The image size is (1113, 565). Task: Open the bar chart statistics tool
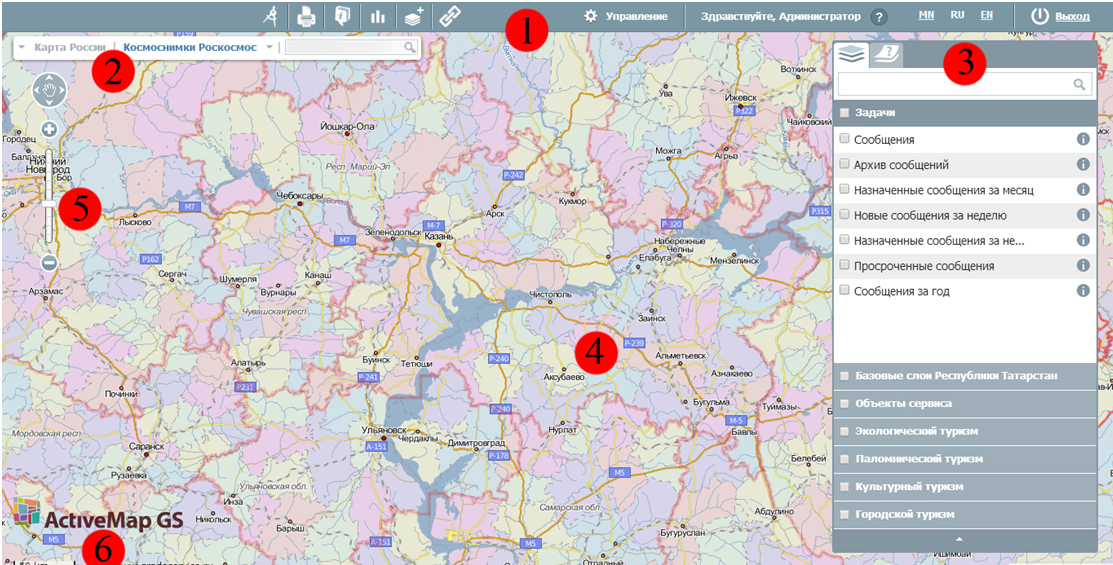pyautogui.click(x=378, y=16)
